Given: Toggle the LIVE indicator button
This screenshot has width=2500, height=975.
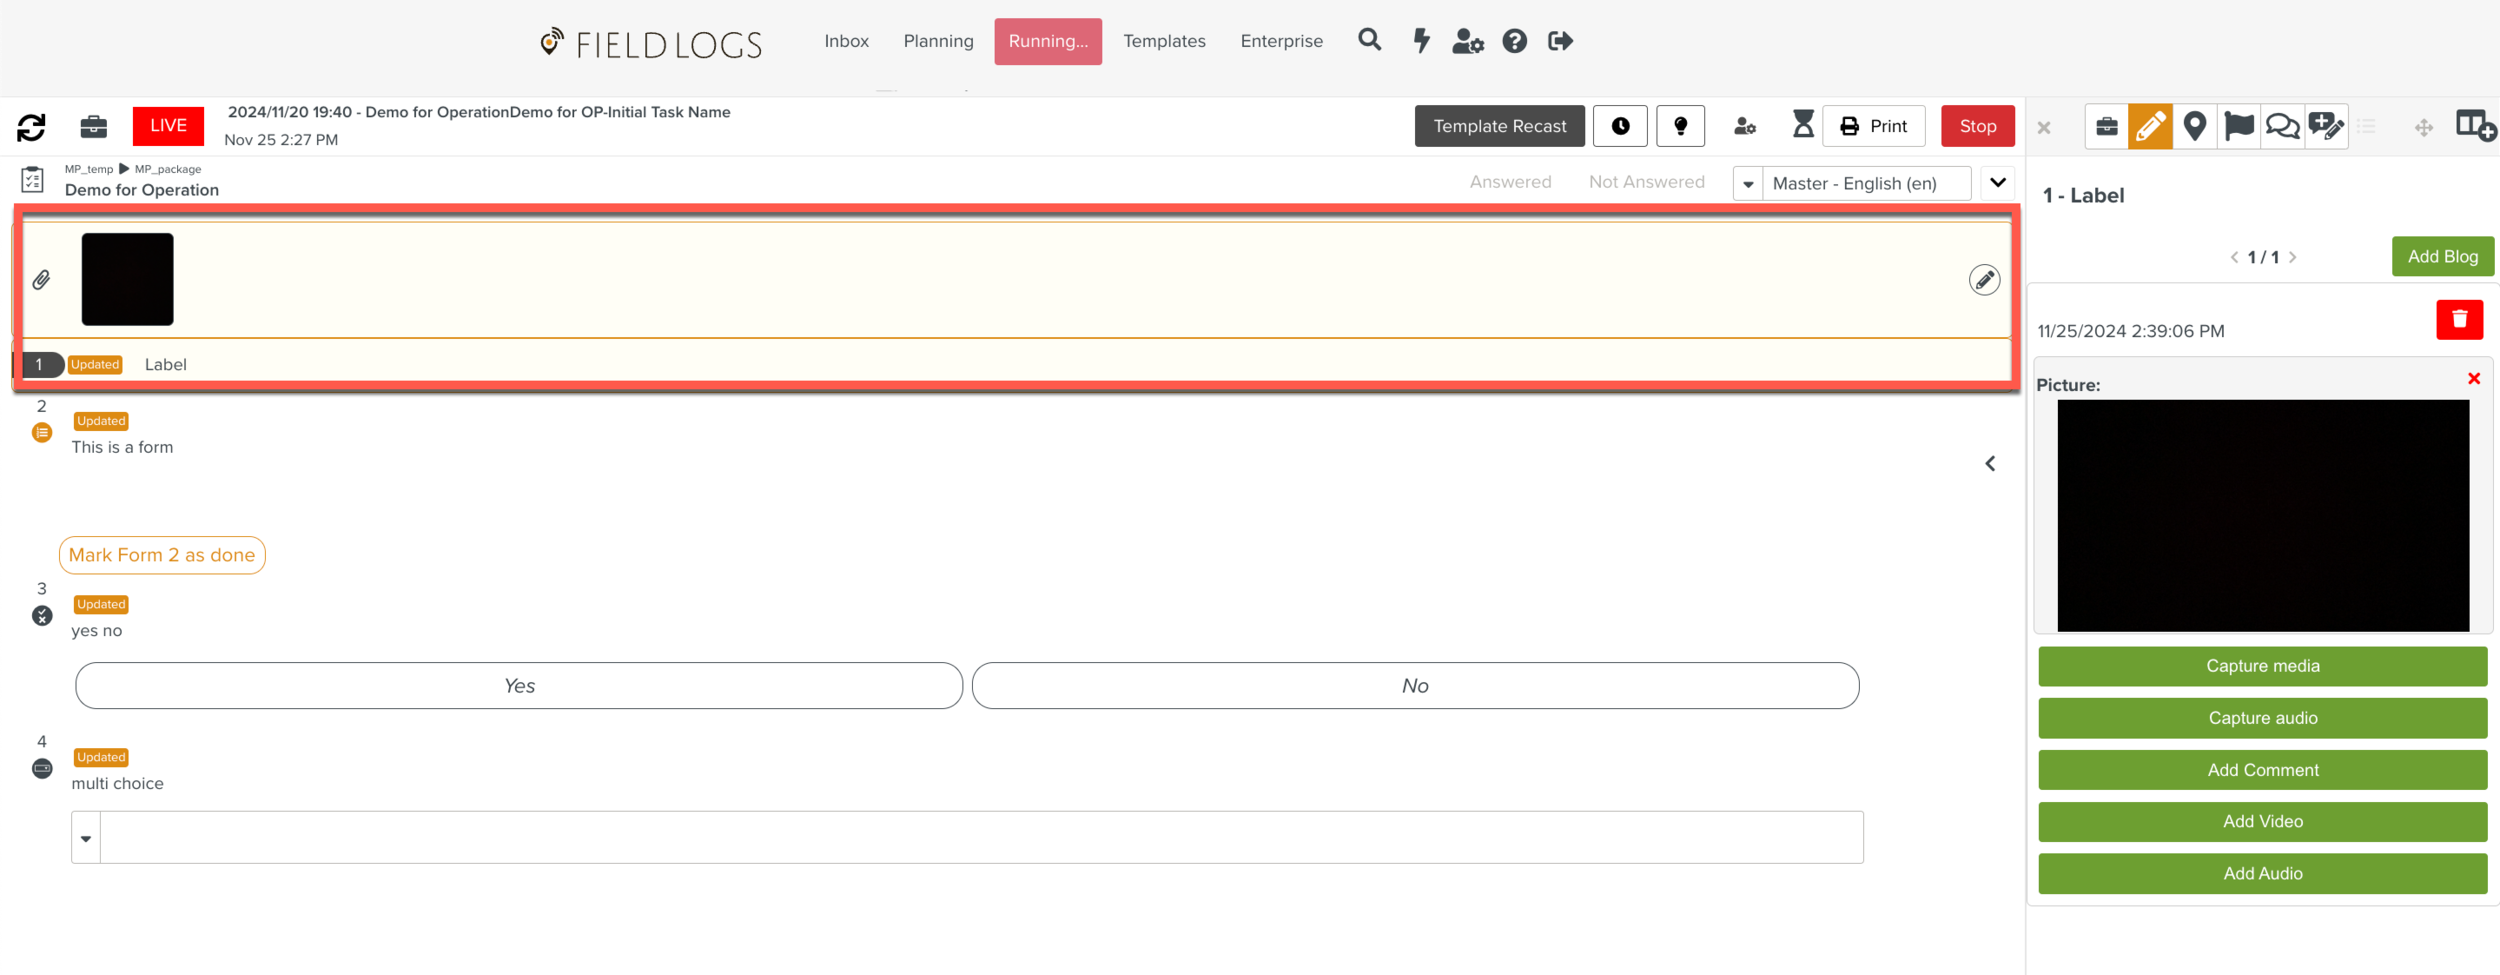Looking at the screenshot, I should 168,126.
